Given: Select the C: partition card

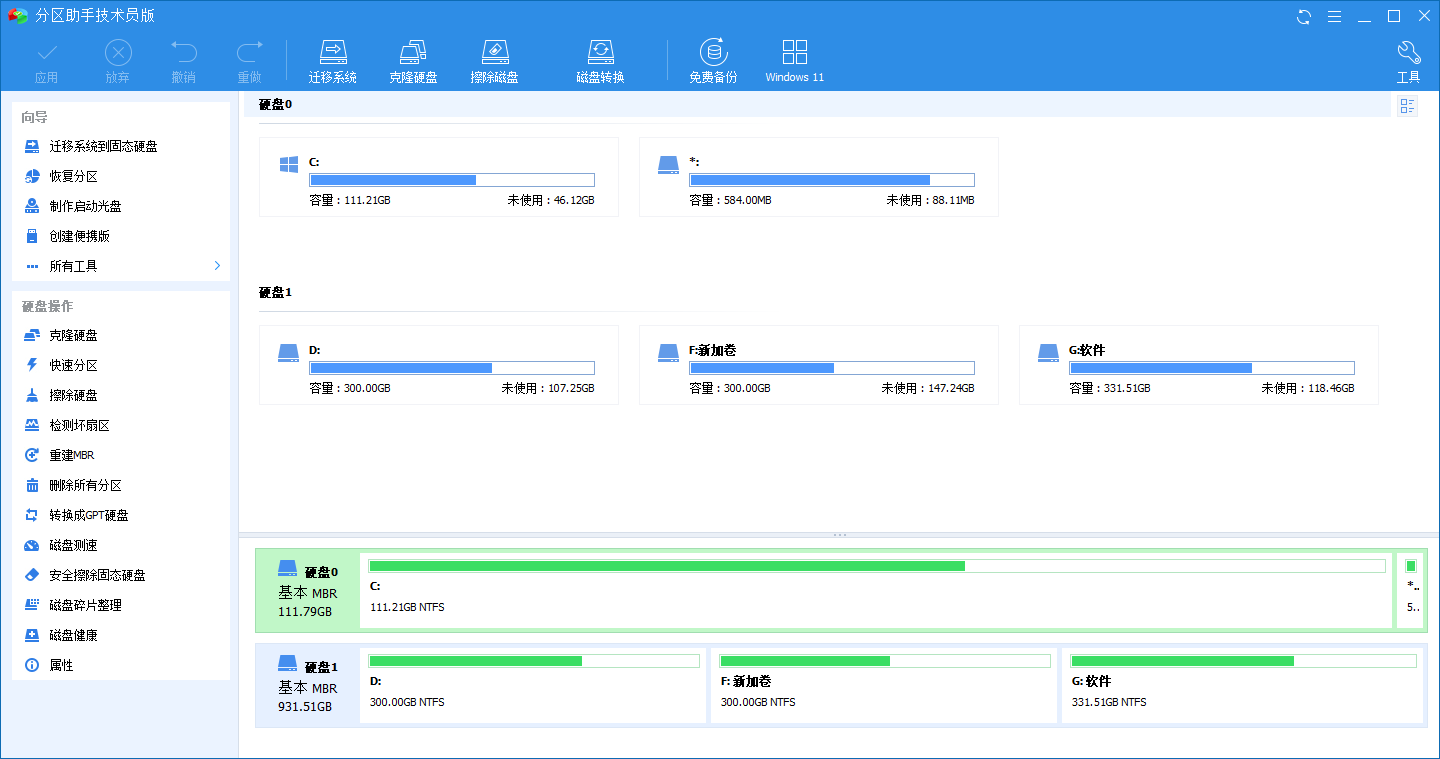Looking at the screenshot, I should [439, 177].
